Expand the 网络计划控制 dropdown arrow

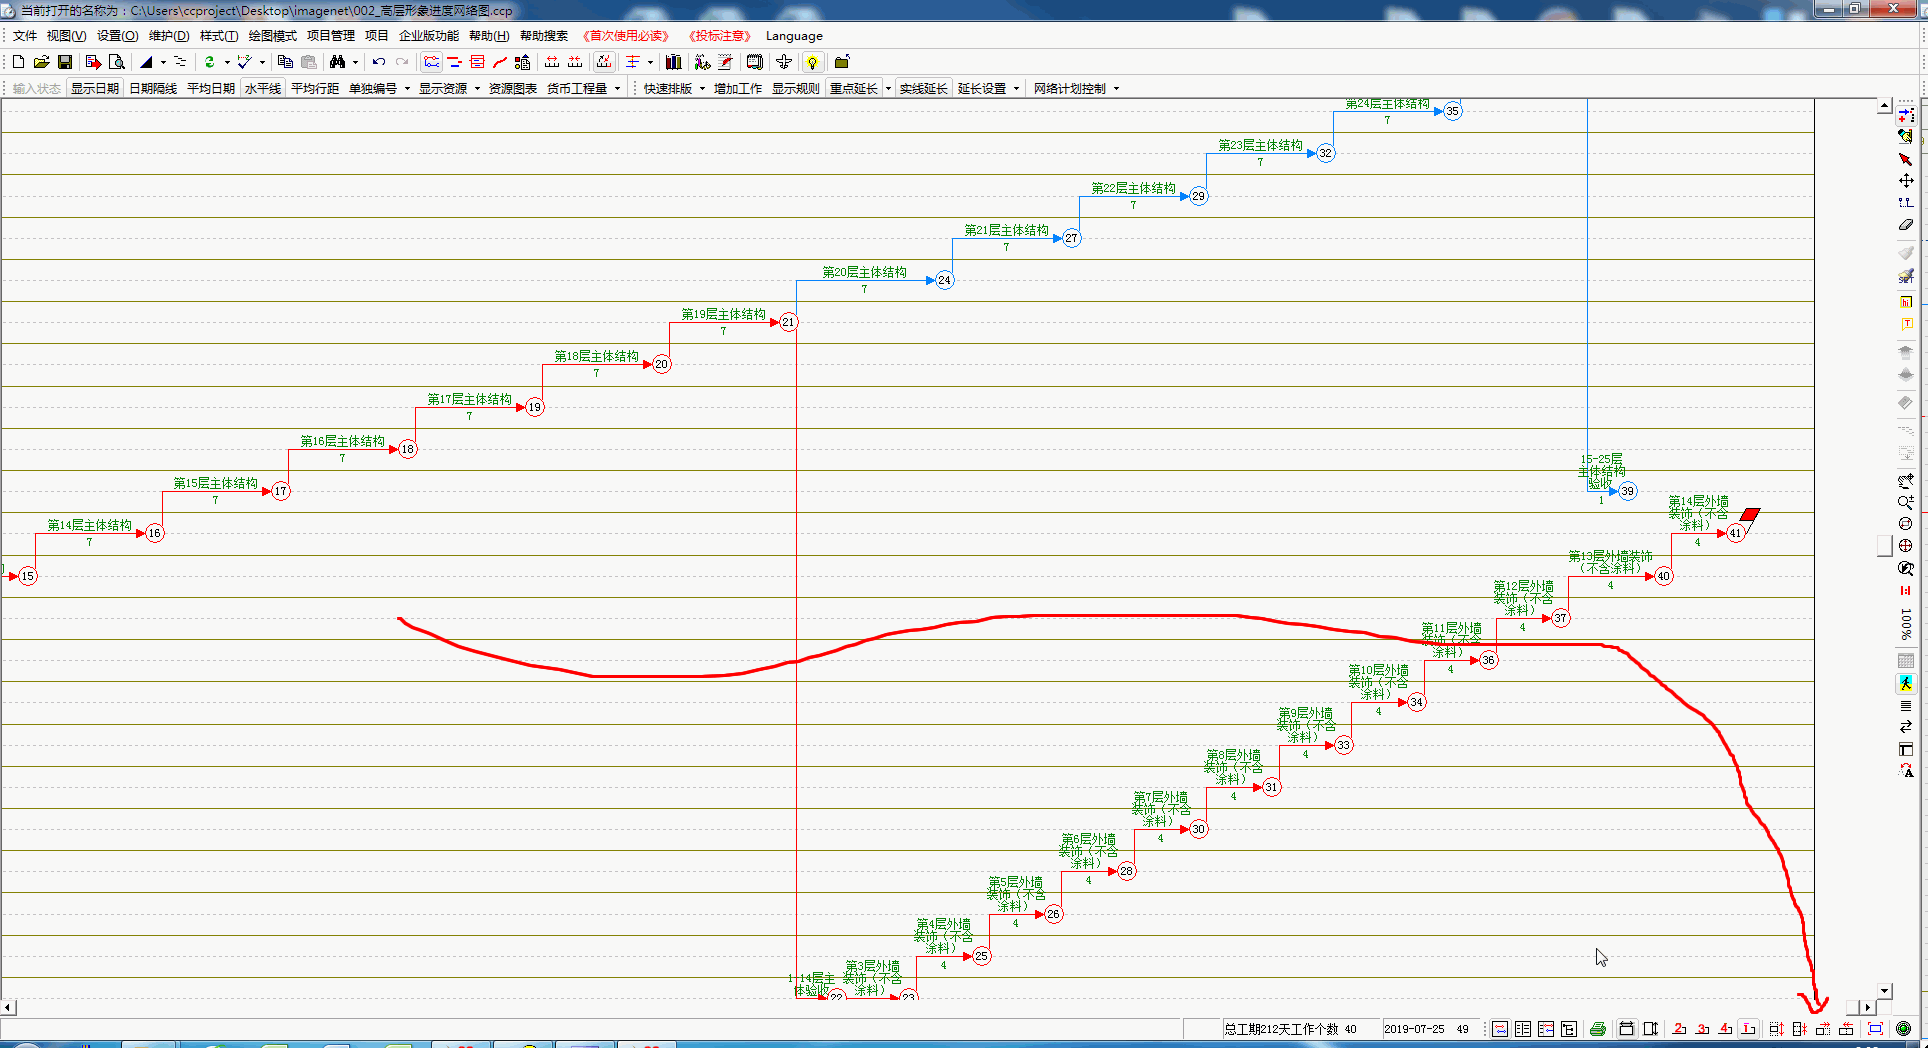coord(1116,89)
